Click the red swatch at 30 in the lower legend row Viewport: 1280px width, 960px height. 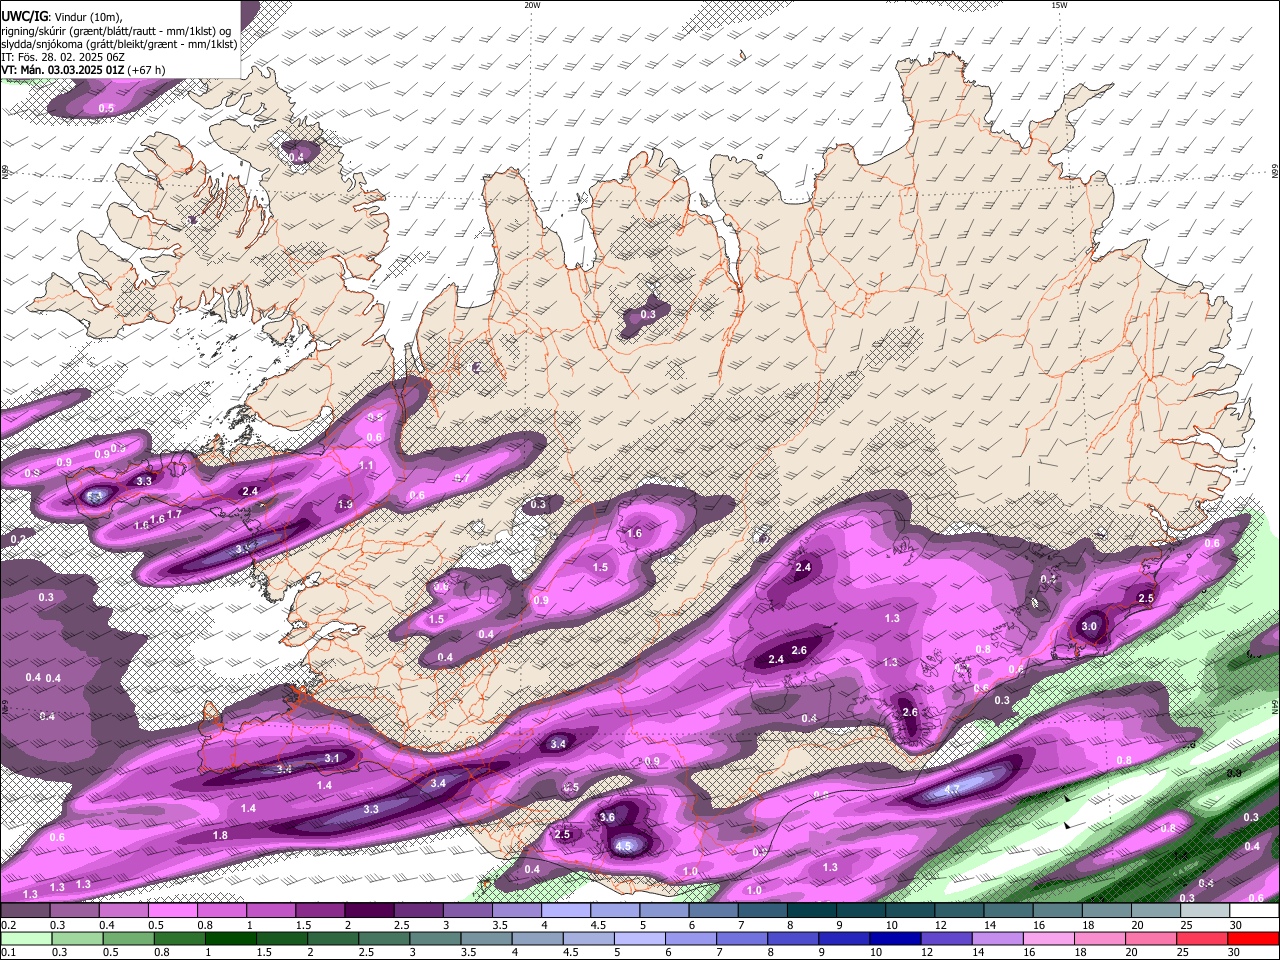(x=1253, y=939)
